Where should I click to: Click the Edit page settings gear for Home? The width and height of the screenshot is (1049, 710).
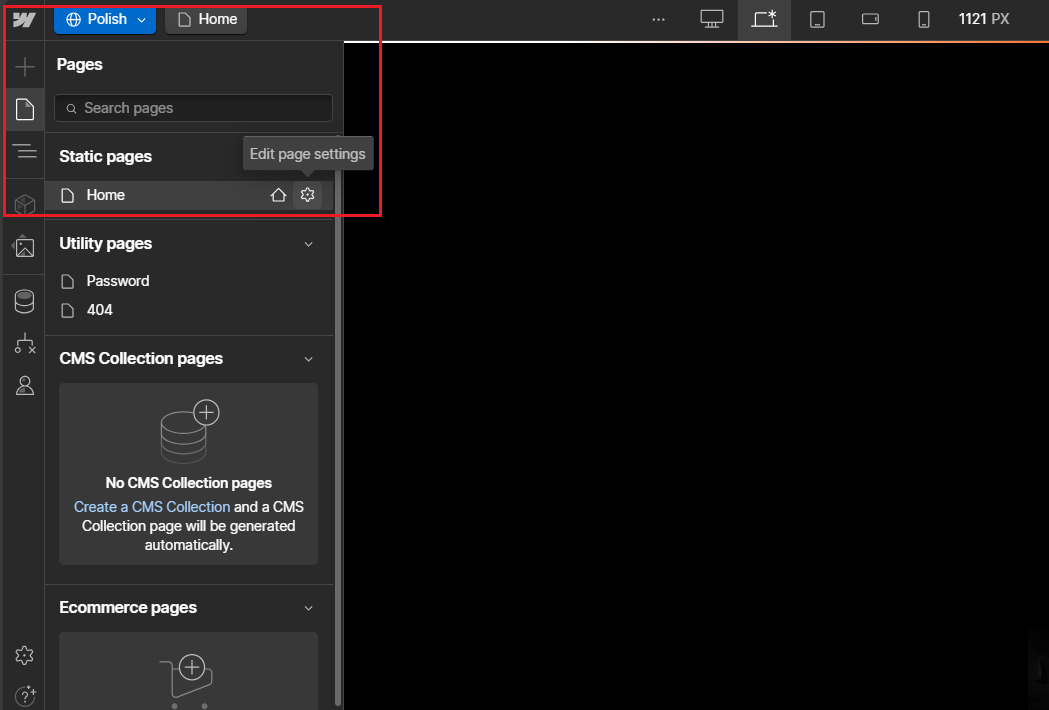307,195
